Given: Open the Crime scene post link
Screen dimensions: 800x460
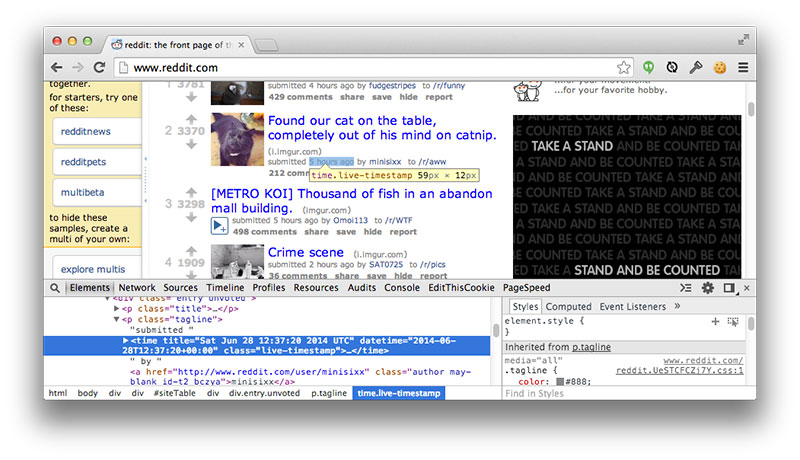Looking at the screenshot, I should click(x=306, y=252).
